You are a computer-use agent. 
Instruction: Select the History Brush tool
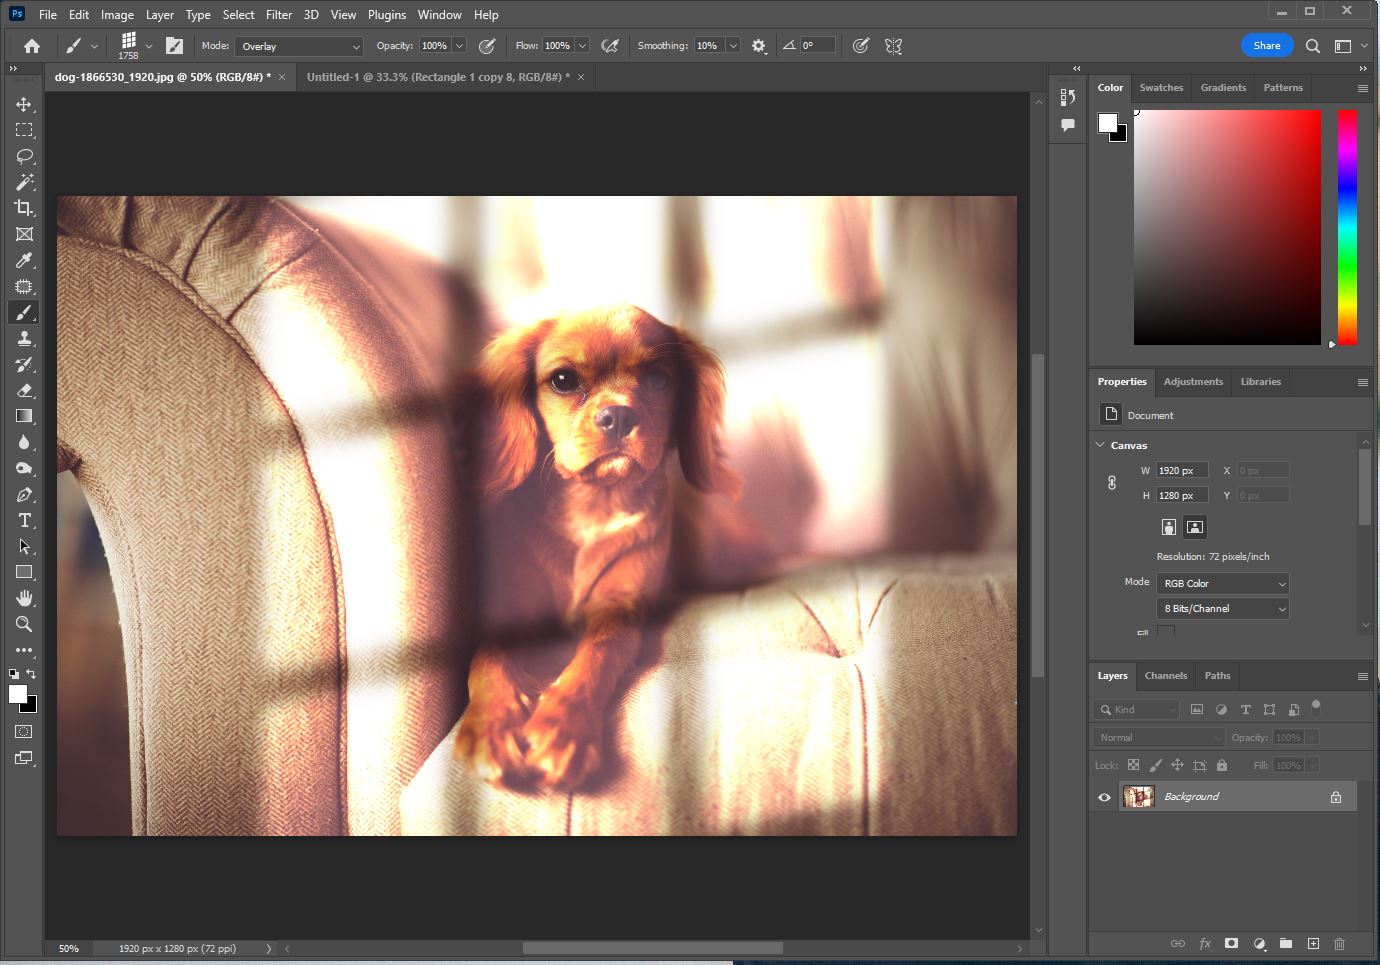[24, 364]
